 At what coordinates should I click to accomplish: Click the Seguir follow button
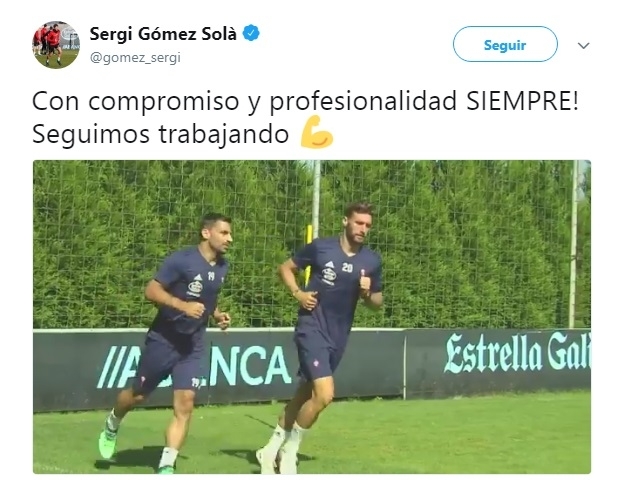pos(505,44)
